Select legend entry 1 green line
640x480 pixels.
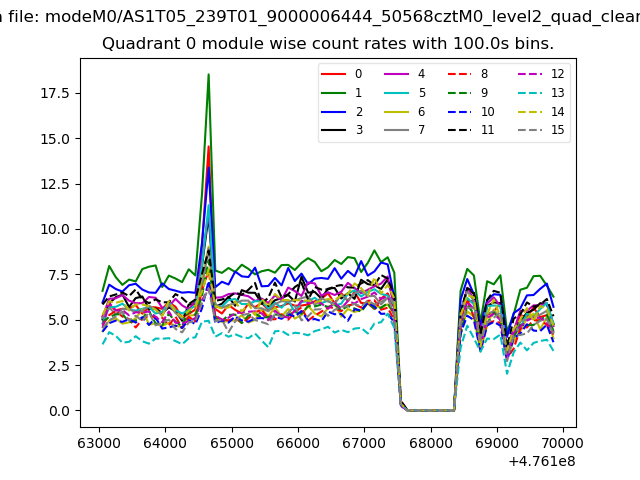[332, 93]
